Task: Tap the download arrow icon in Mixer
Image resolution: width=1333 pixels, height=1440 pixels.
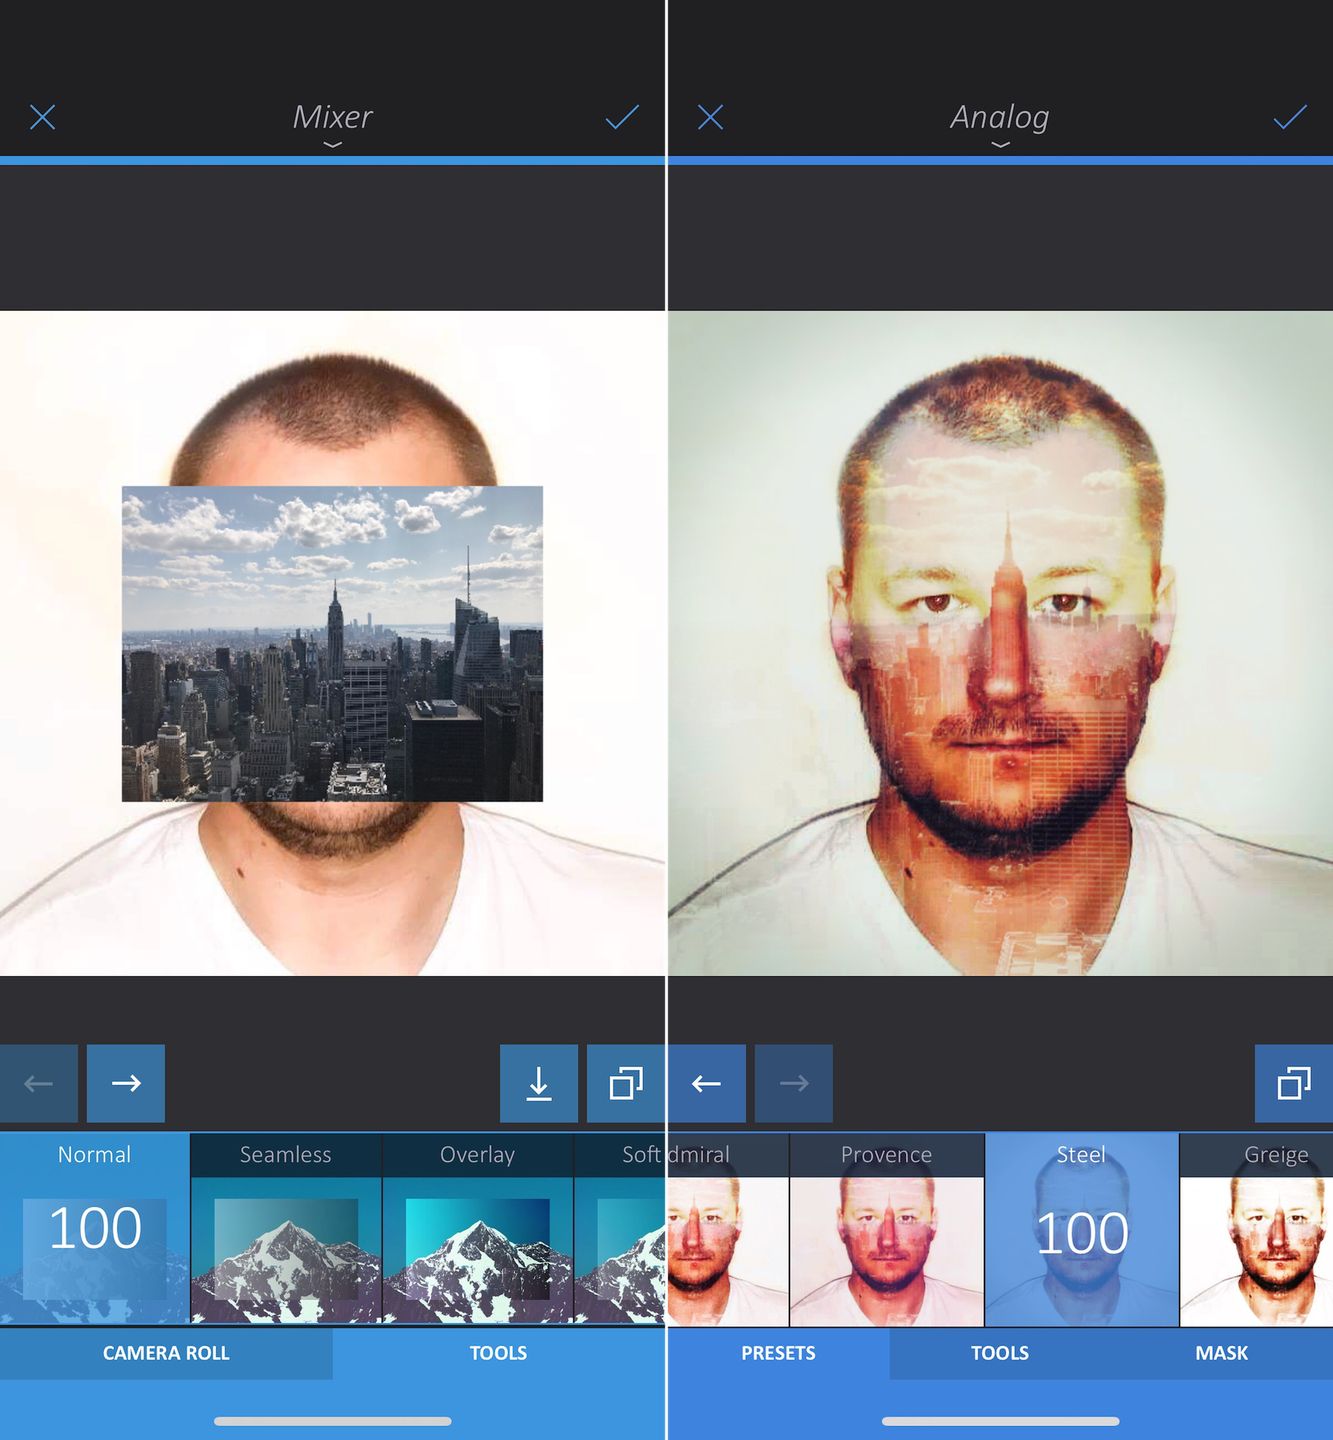Action: [x=539, y=1083]
